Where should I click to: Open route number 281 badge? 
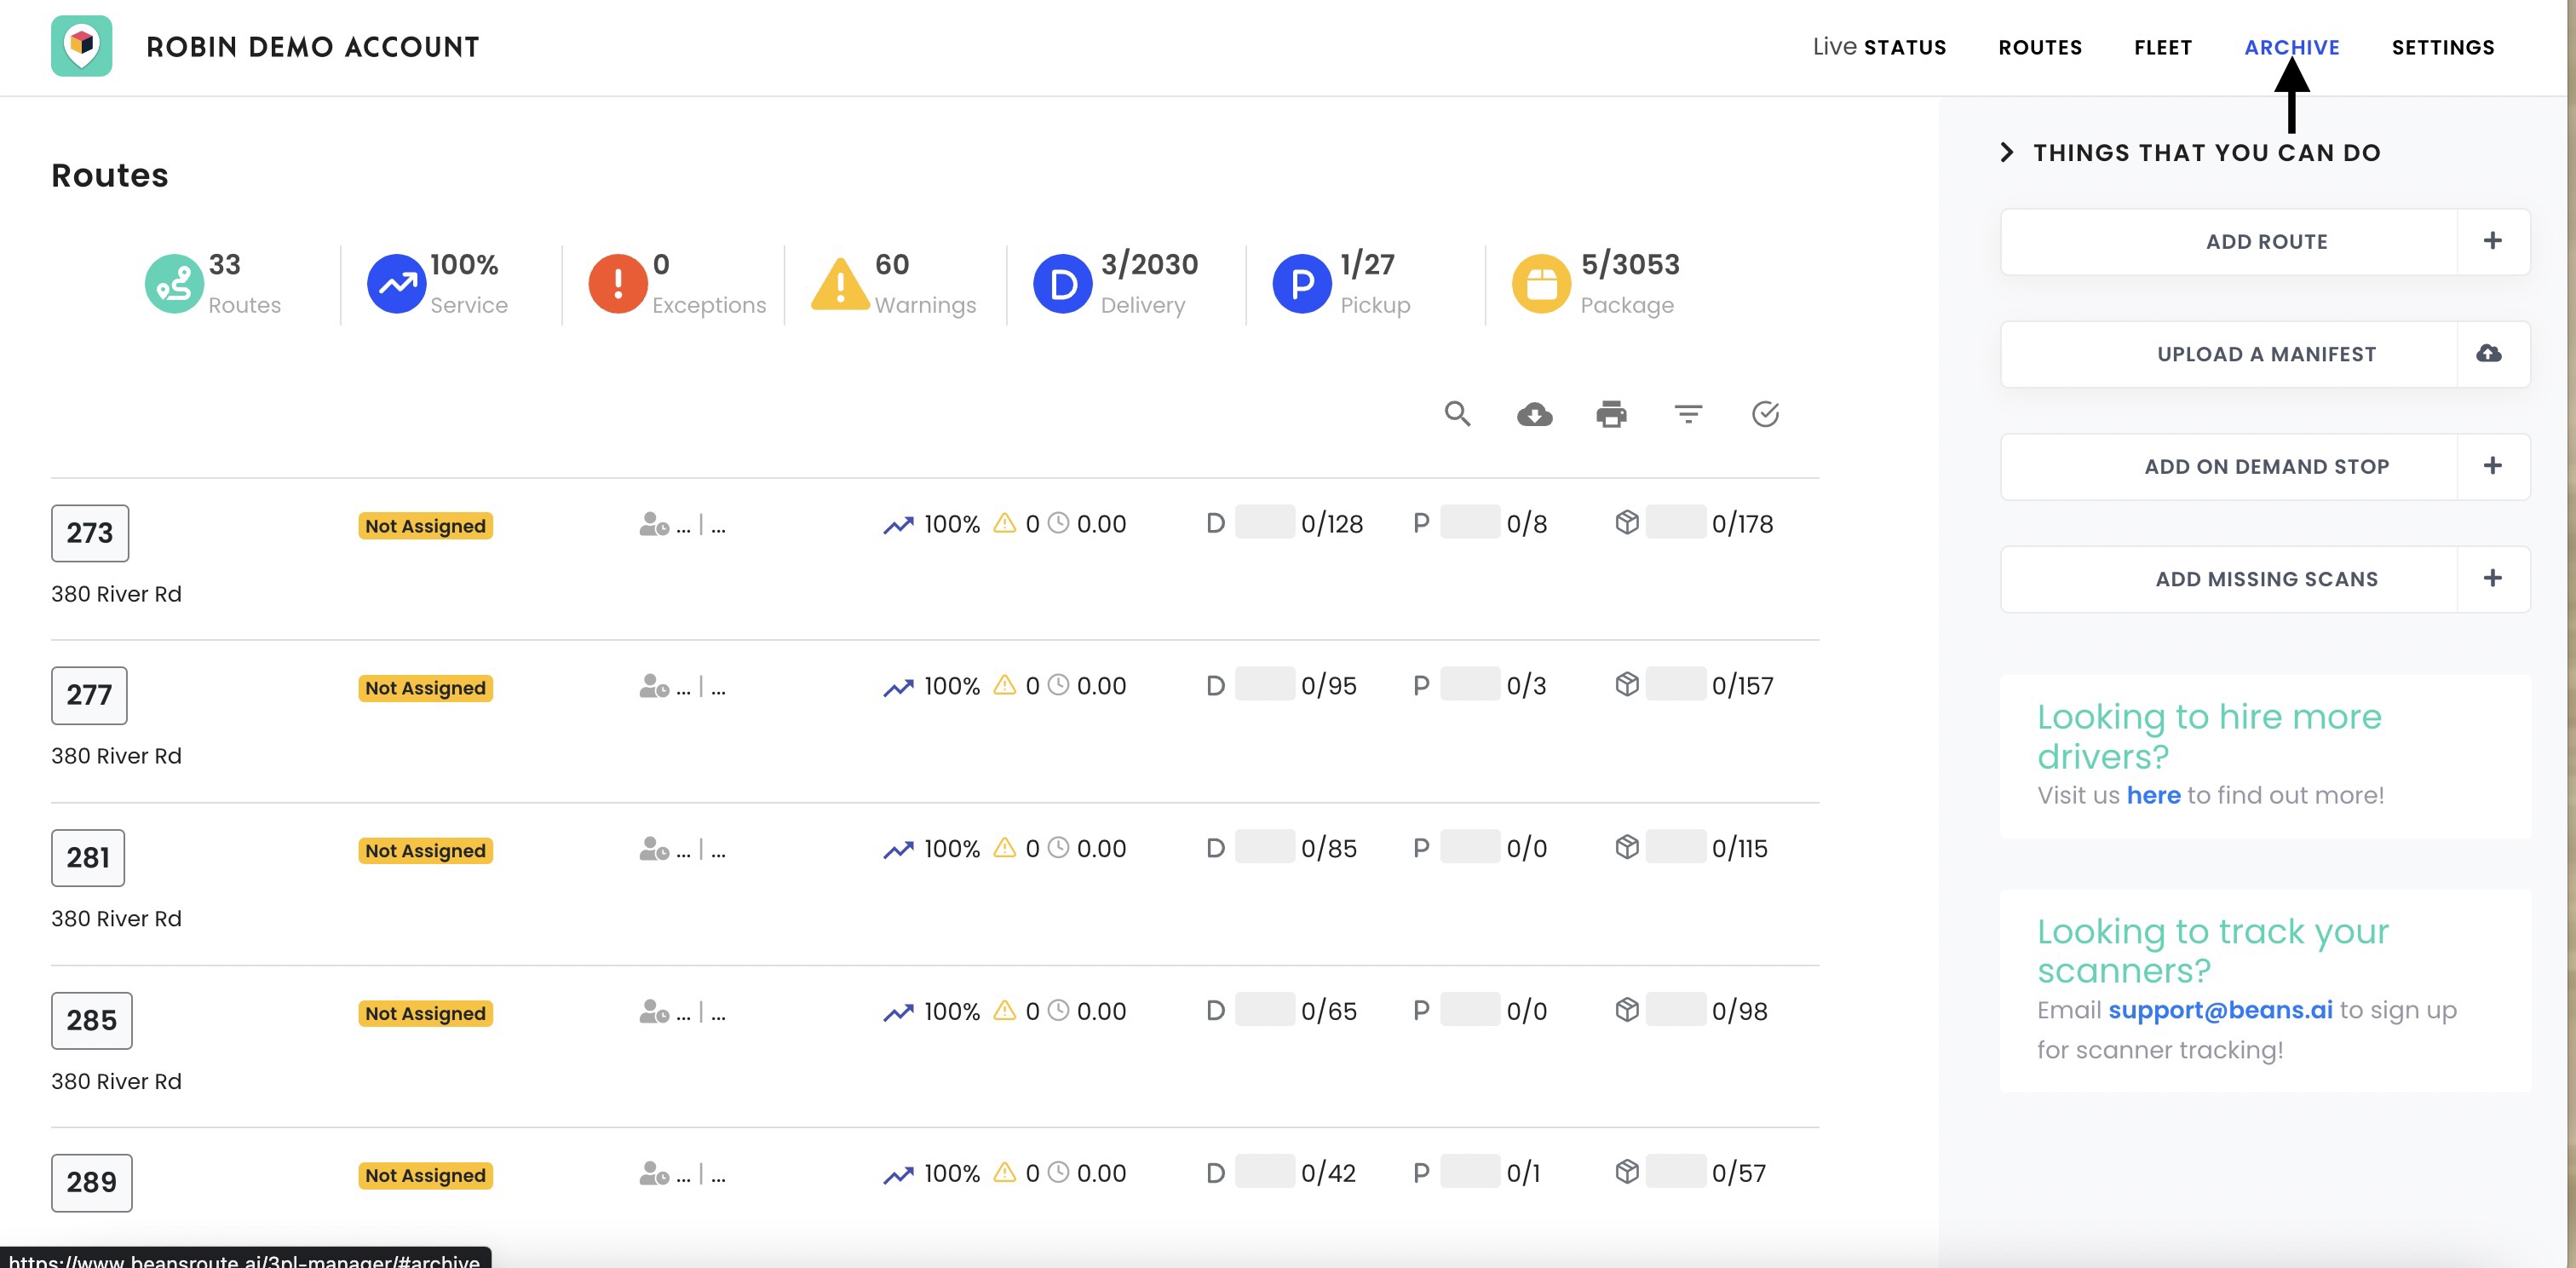click(88, 857)
